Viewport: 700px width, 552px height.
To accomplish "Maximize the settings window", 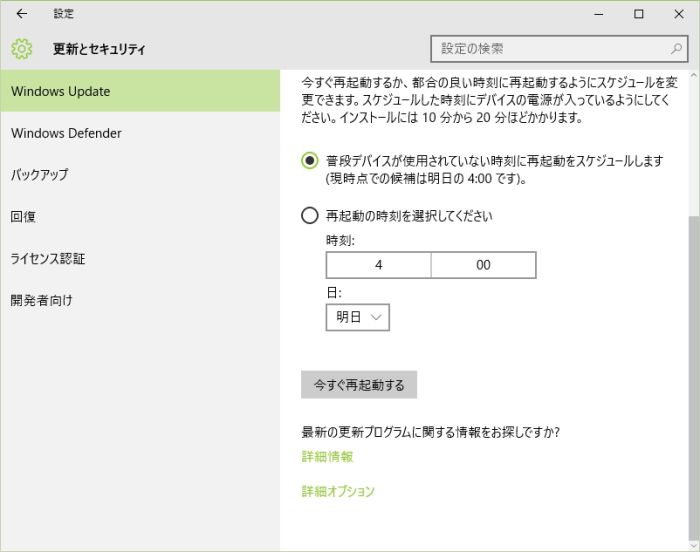I will (639, 14).
